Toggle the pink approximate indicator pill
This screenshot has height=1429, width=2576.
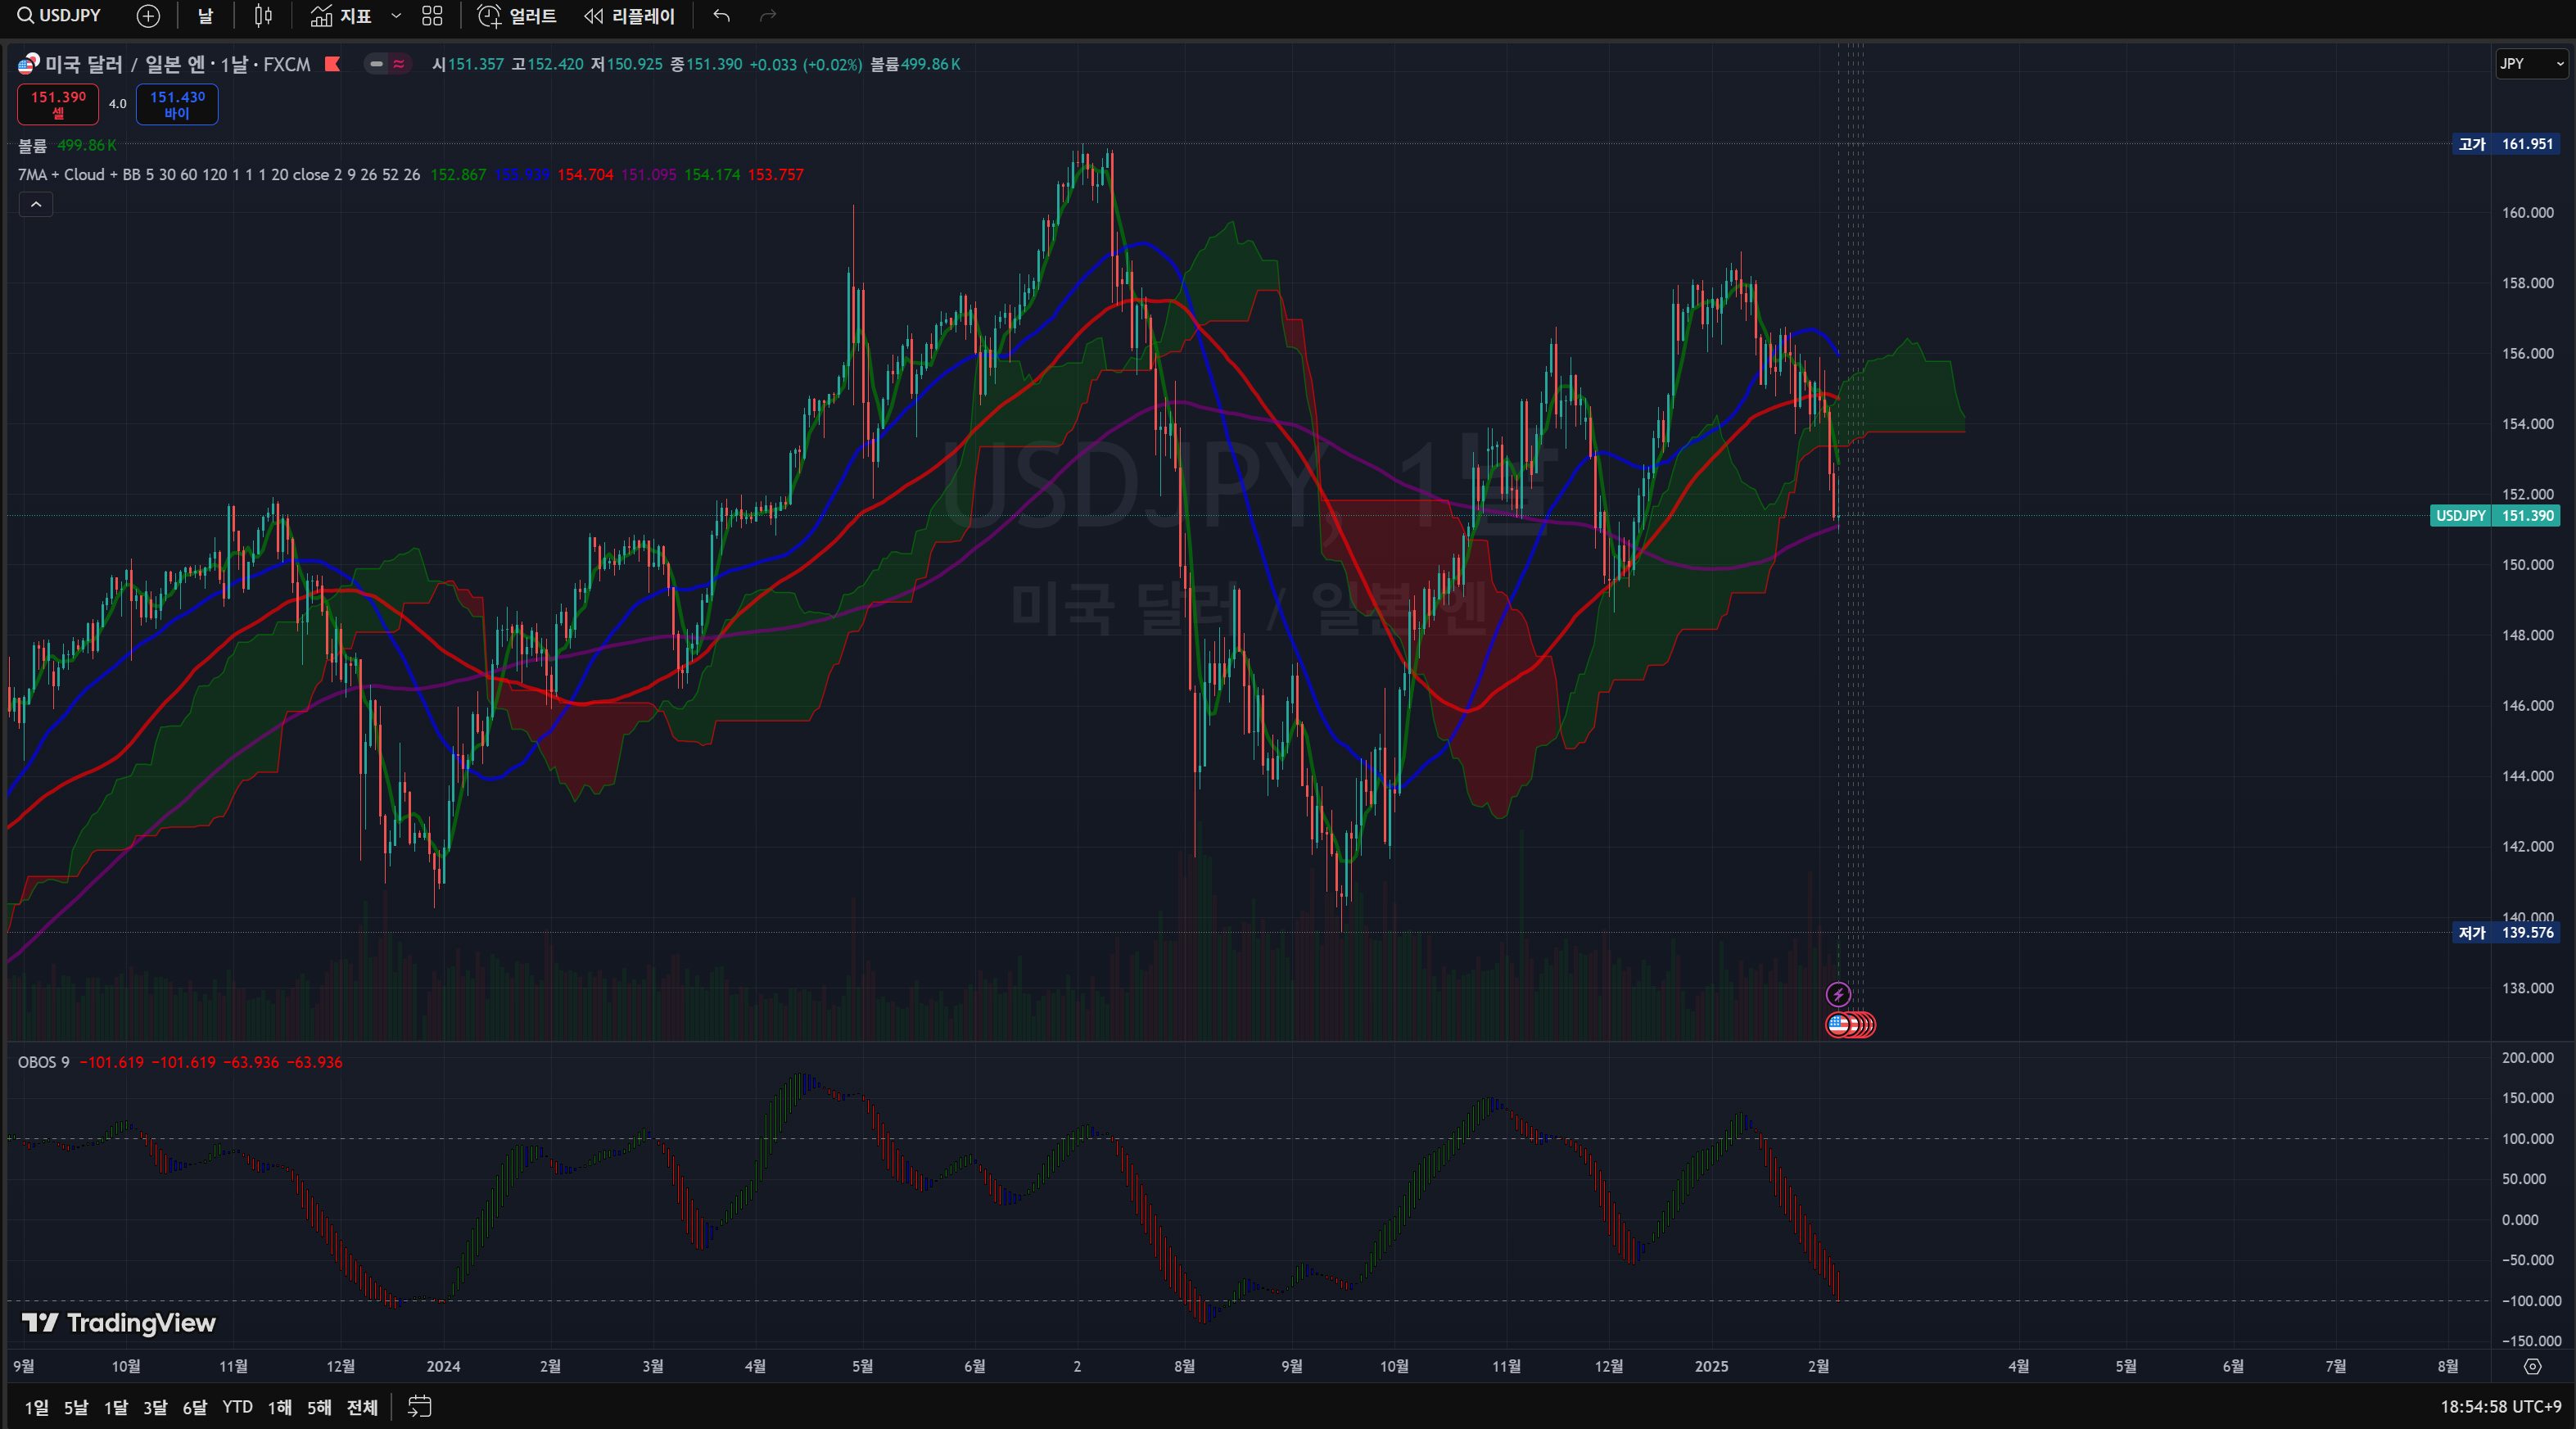click(x=399, y=64)
